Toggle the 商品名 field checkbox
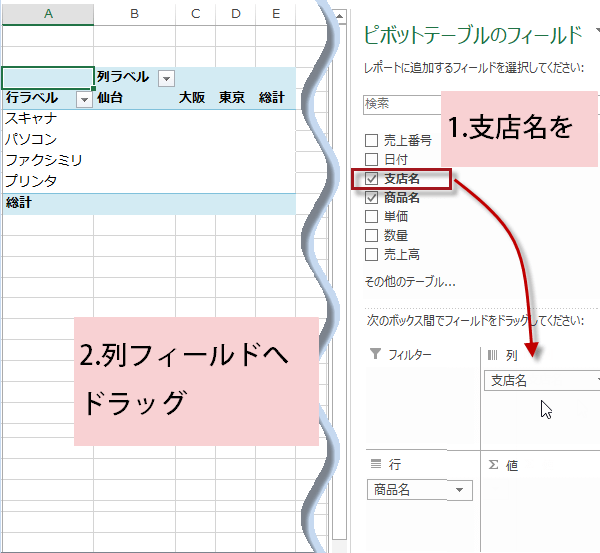Image resolution: width=600 pixels, height=553 pixels. [x=372, y=197]
